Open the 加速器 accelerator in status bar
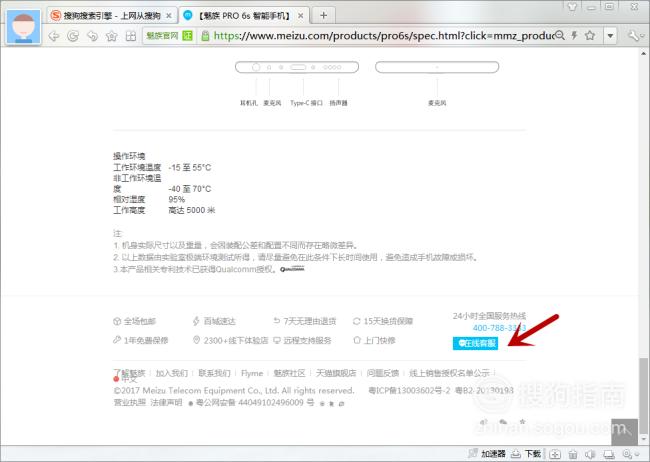The image size is (650, 462). tap(488, 454)
